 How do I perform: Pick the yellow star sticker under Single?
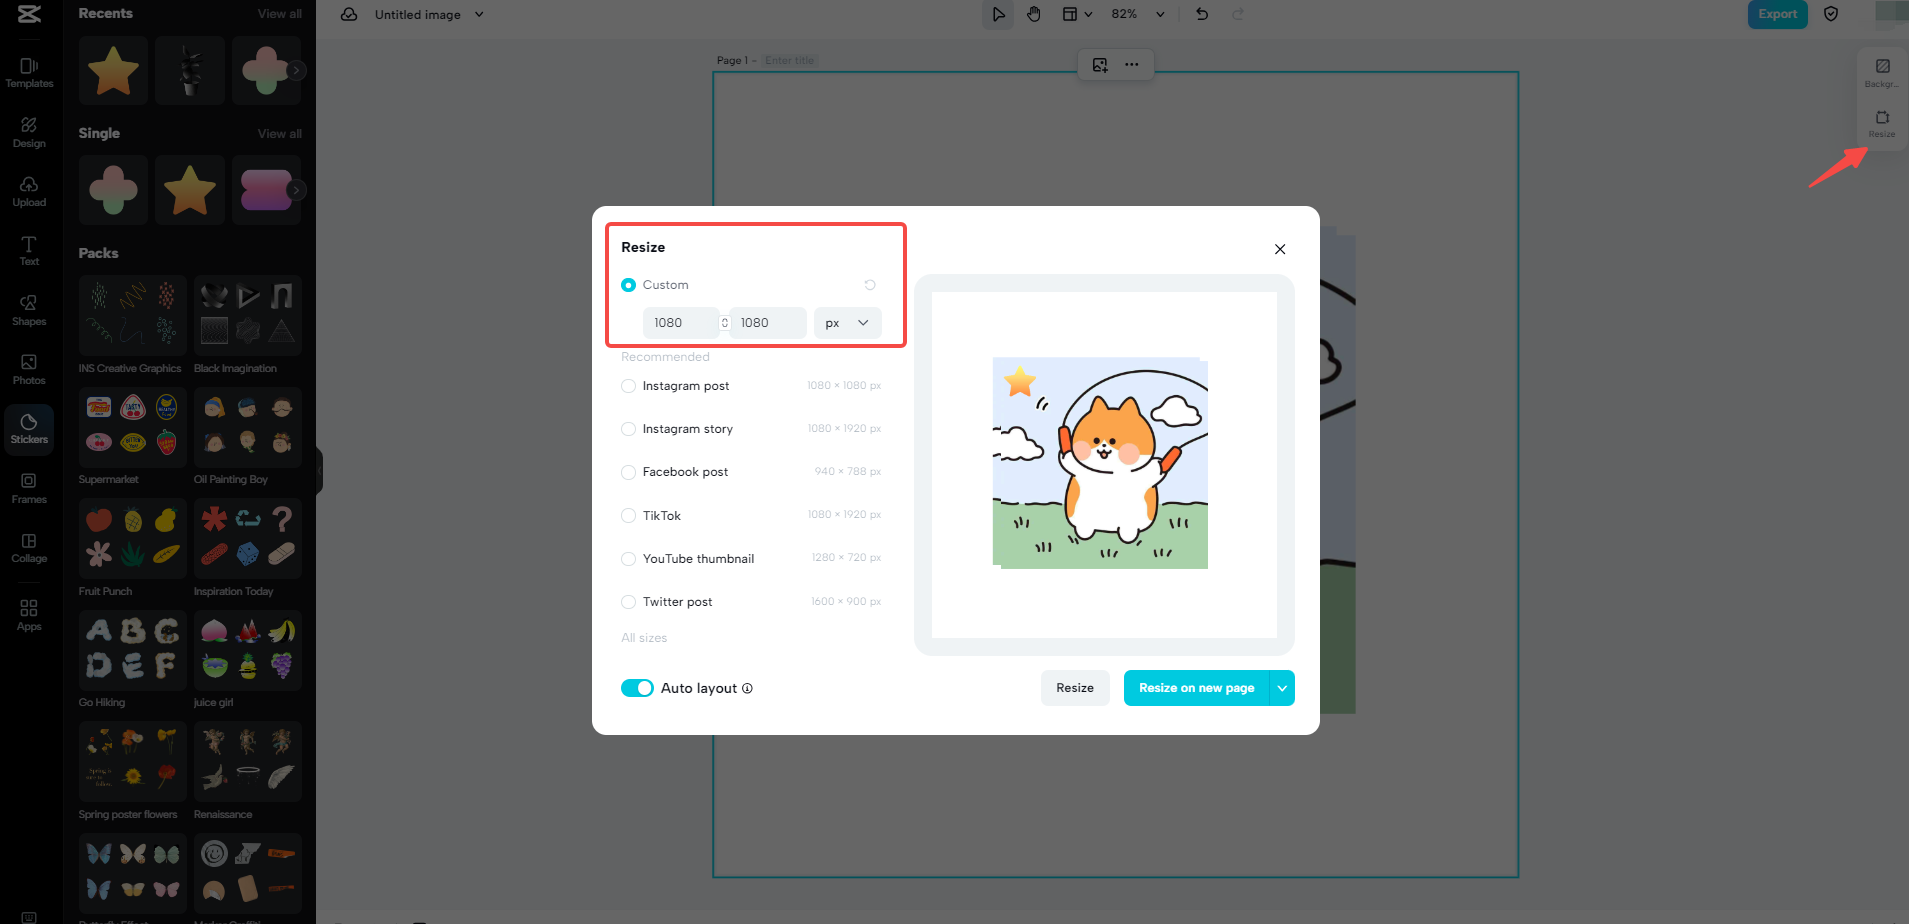tap(190, 190)
